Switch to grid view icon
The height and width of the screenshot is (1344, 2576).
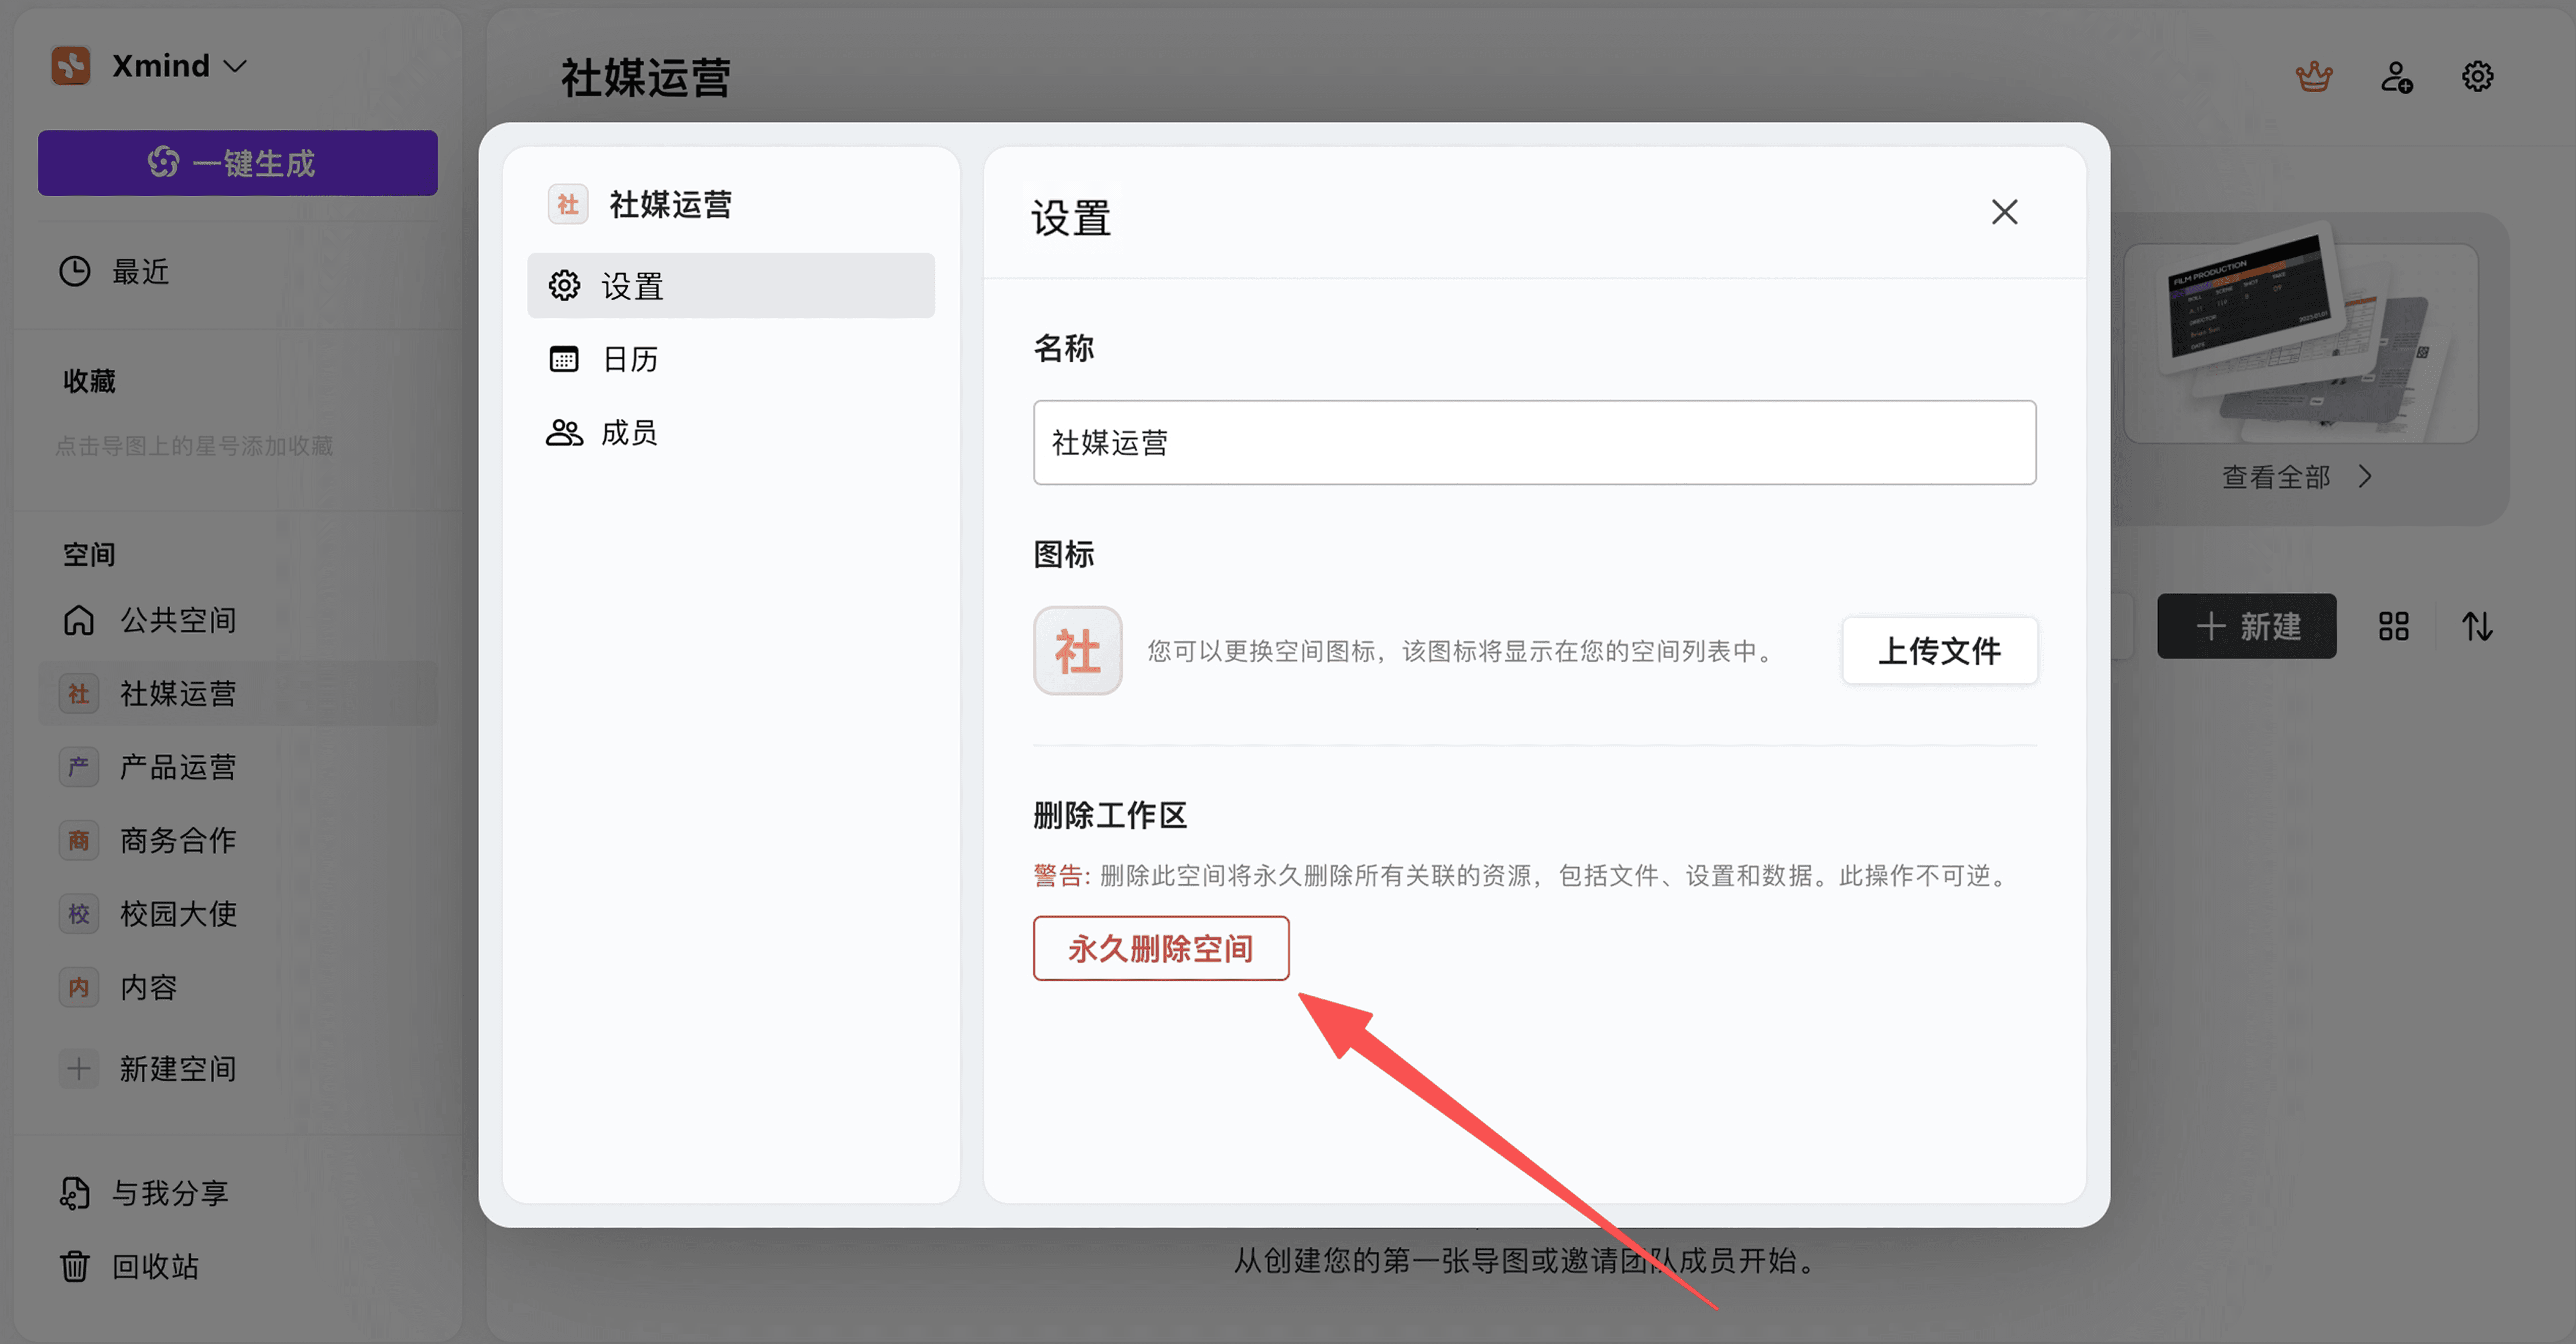2393,627
